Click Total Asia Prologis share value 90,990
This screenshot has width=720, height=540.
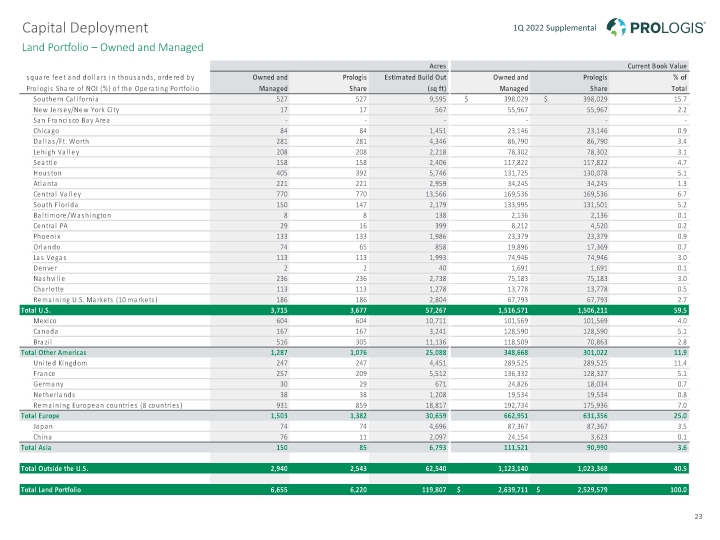597,448
